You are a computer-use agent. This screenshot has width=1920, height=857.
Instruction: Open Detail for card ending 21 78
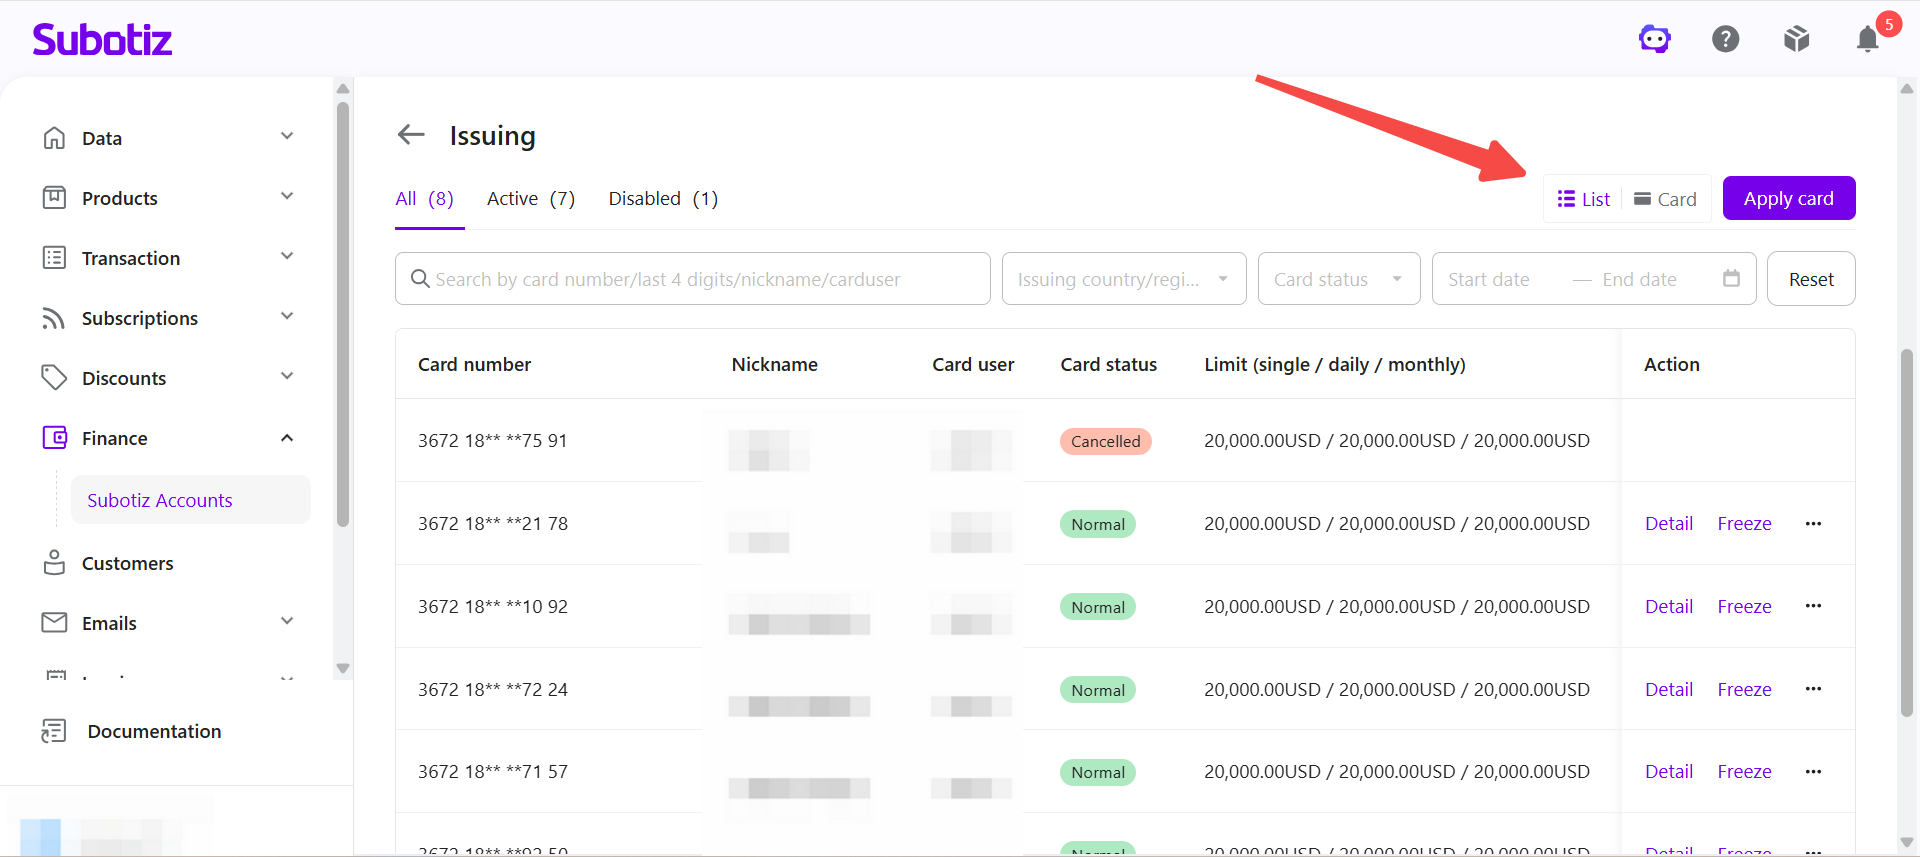click(1669, 523)
